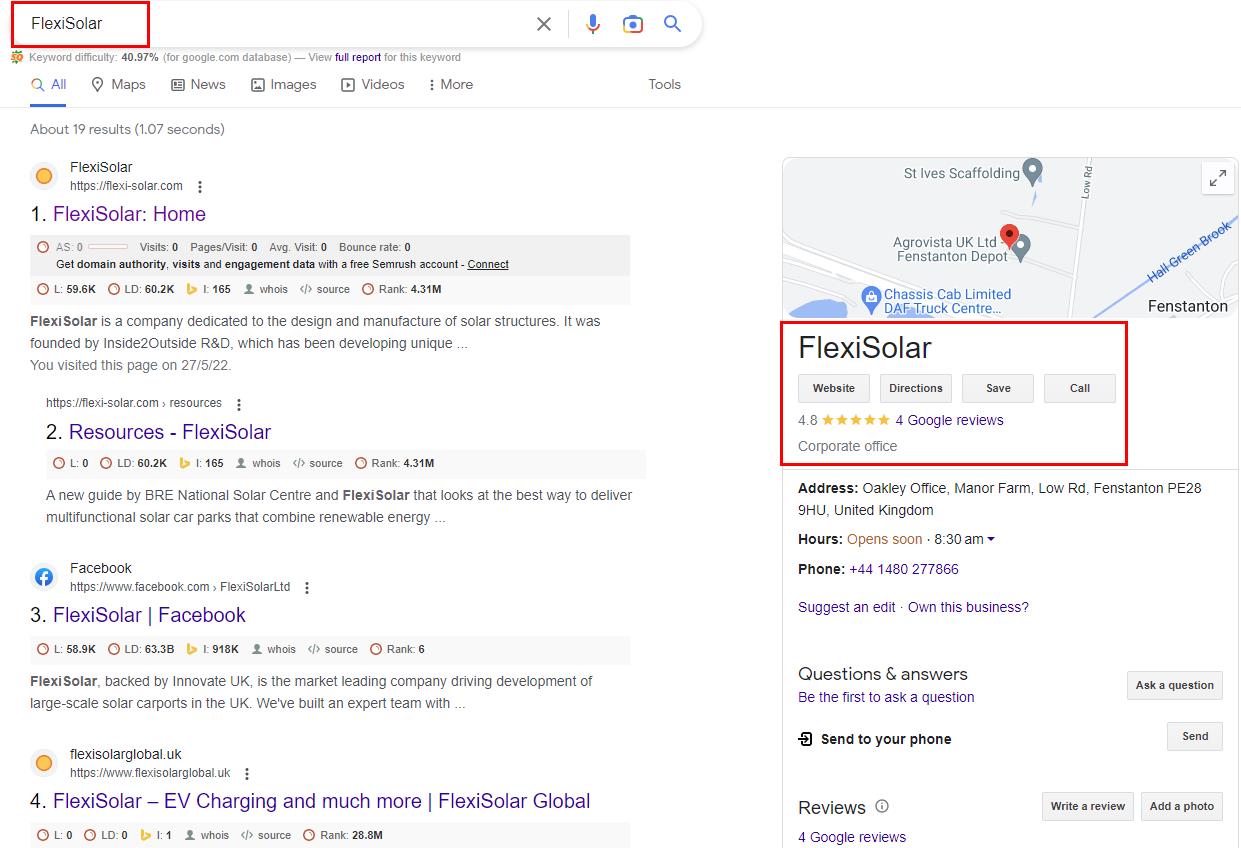Click the FlexiSolar site favicon at first result

click(x=44, y=176)
